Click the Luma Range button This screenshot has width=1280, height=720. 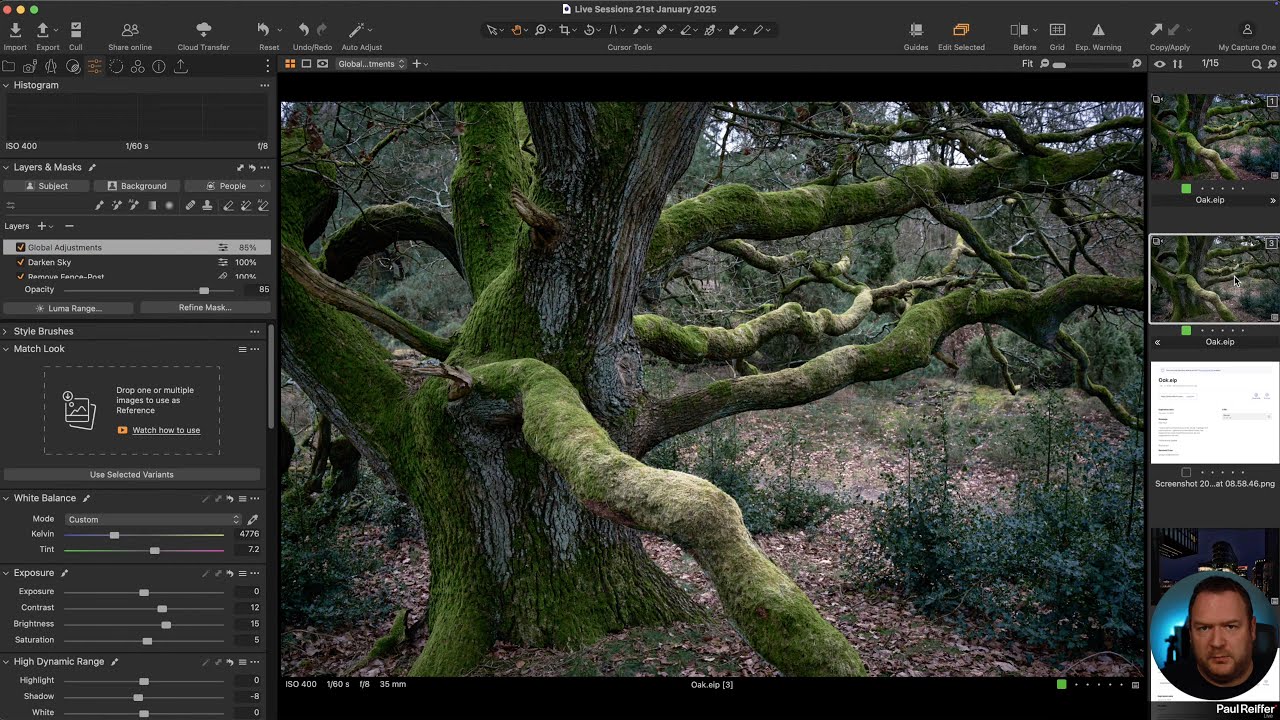point(69,308)
